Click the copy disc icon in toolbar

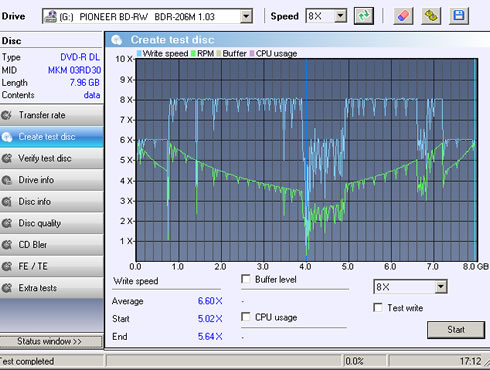point(431,16)
